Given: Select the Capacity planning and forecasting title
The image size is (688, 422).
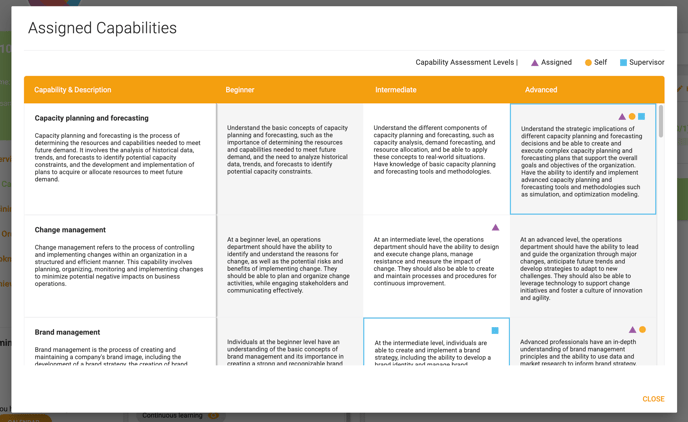Looking at the screenshot, I should point(92,118).
